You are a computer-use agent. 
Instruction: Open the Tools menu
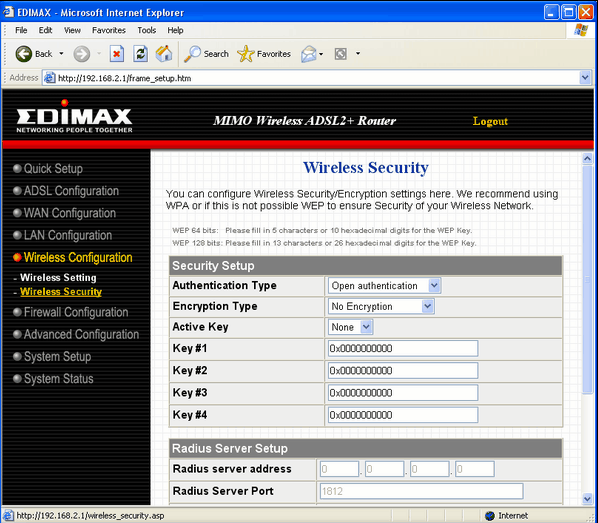coord(146,30)
